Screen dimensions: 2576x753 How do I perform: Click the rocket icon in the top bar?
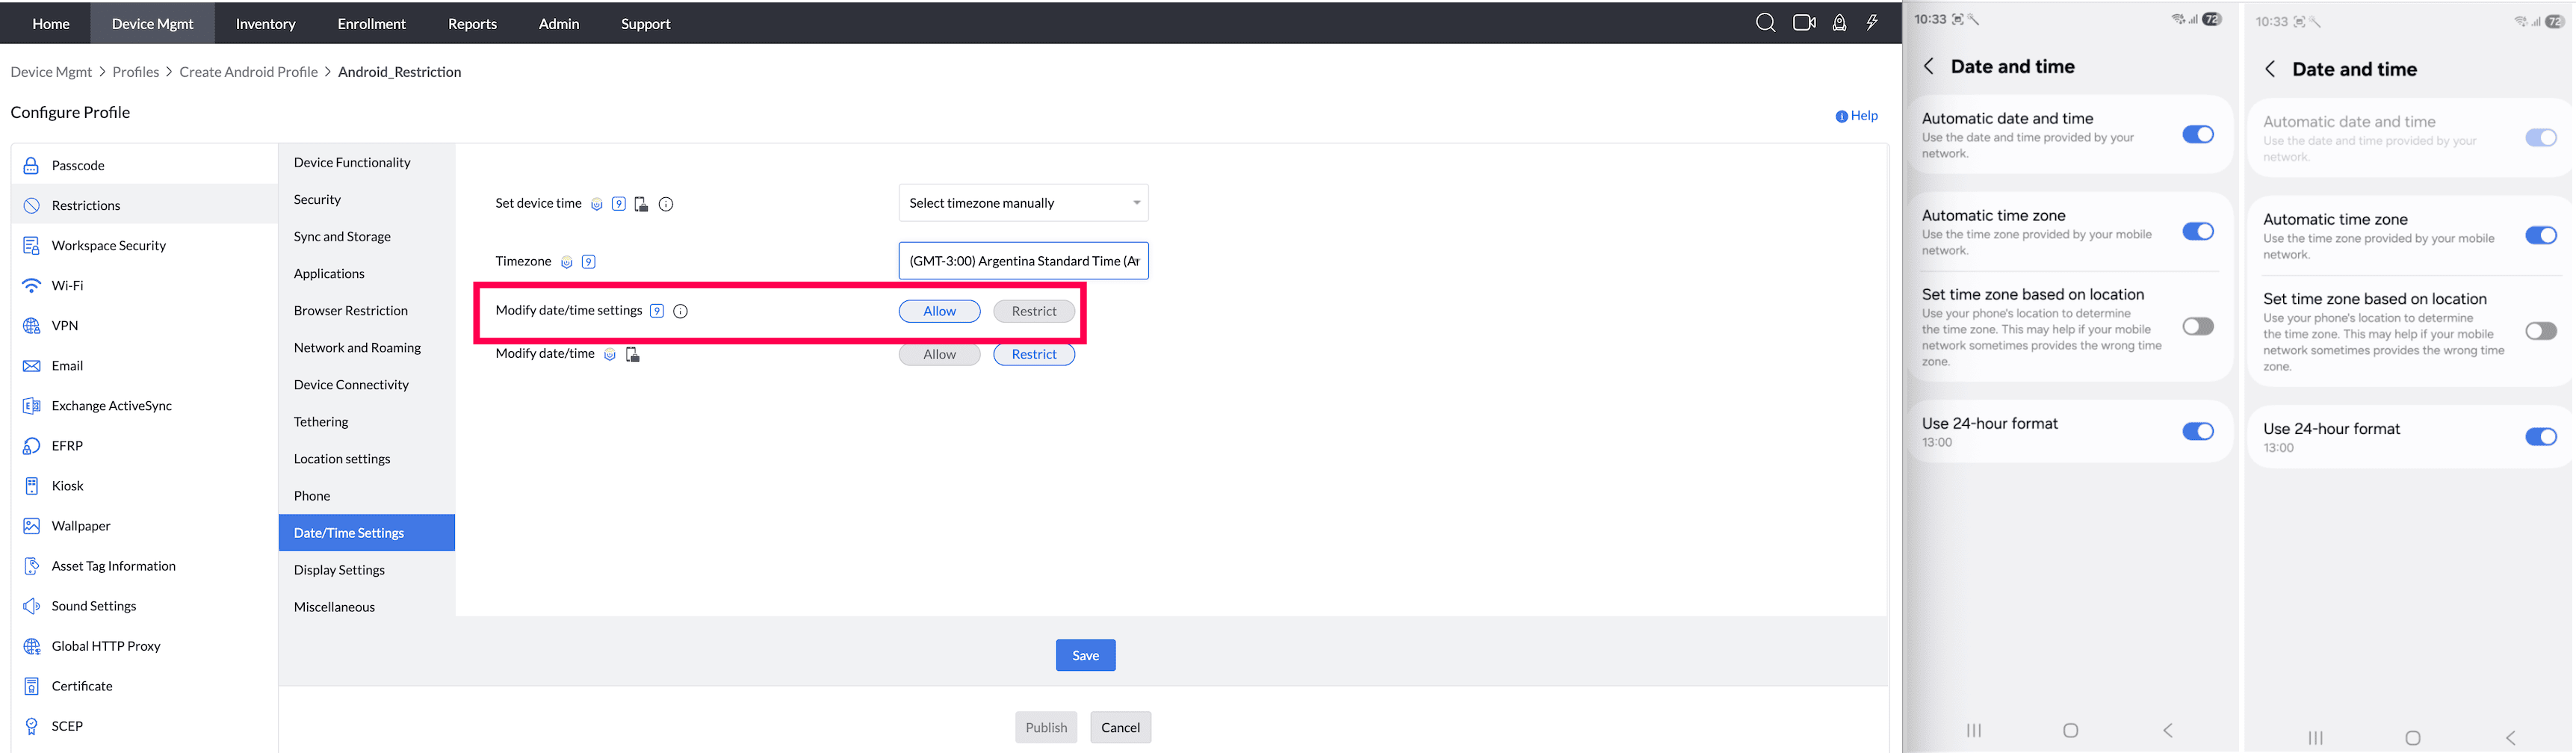point(1839,21)
